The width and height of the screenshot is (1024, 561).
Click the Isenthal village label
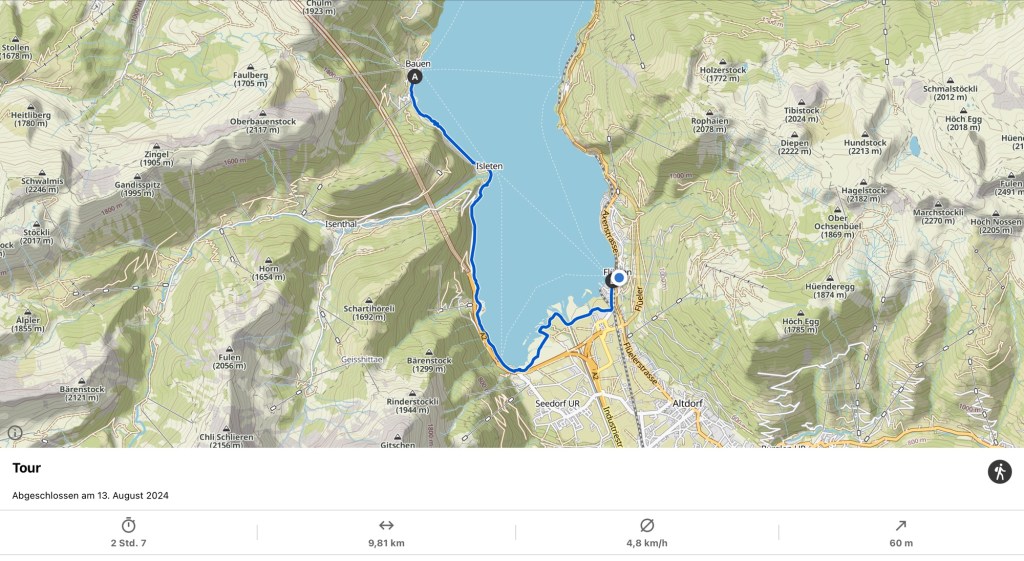(x=341, y=224)
